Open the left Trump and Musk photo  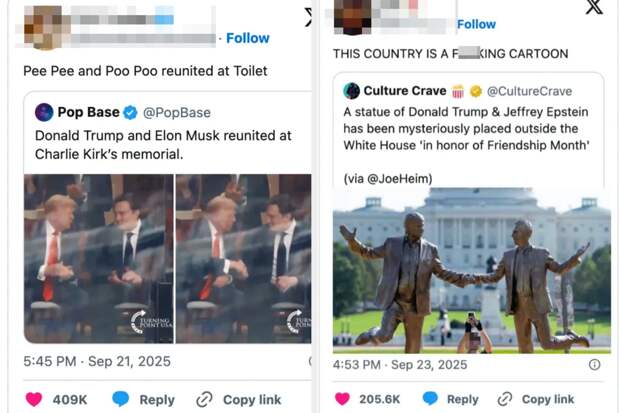pos(98,258)
